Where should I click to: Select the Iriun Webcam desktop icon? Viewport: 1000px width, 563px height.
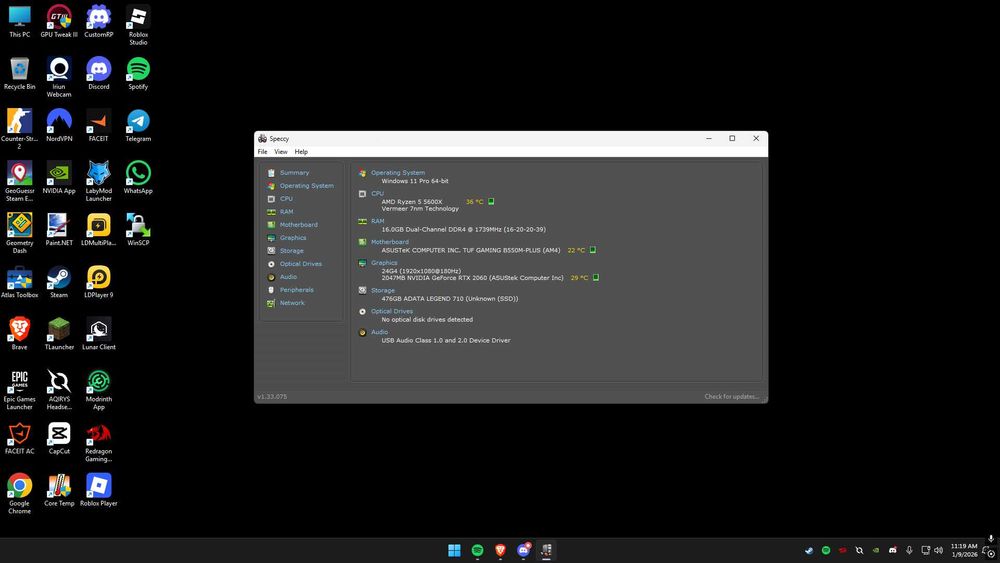59,77
